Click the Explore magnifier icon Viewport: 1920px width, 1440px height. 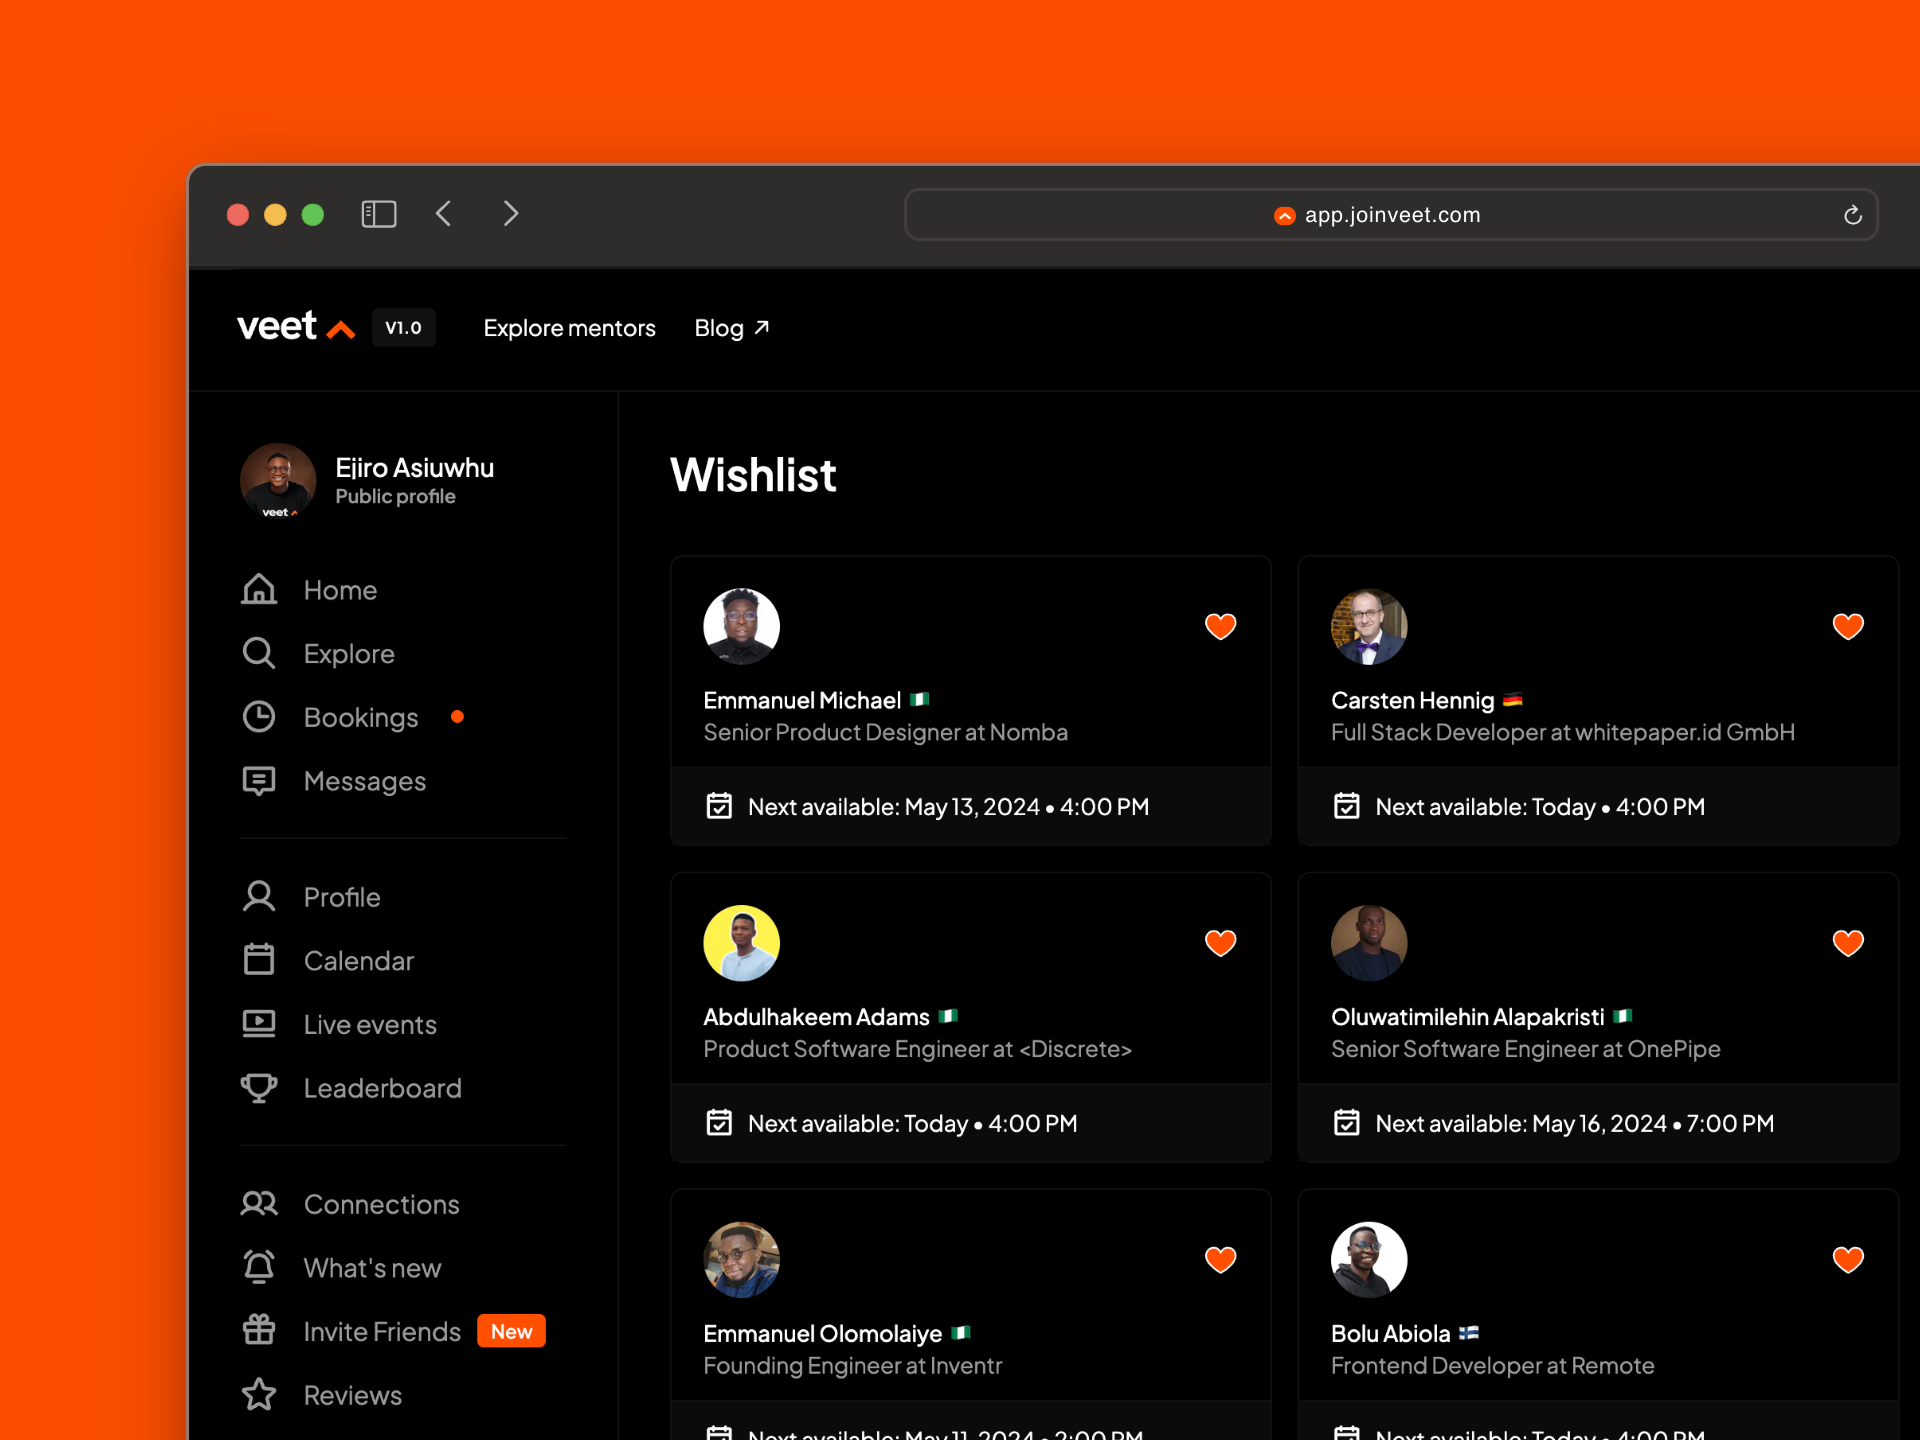[259, 654]
